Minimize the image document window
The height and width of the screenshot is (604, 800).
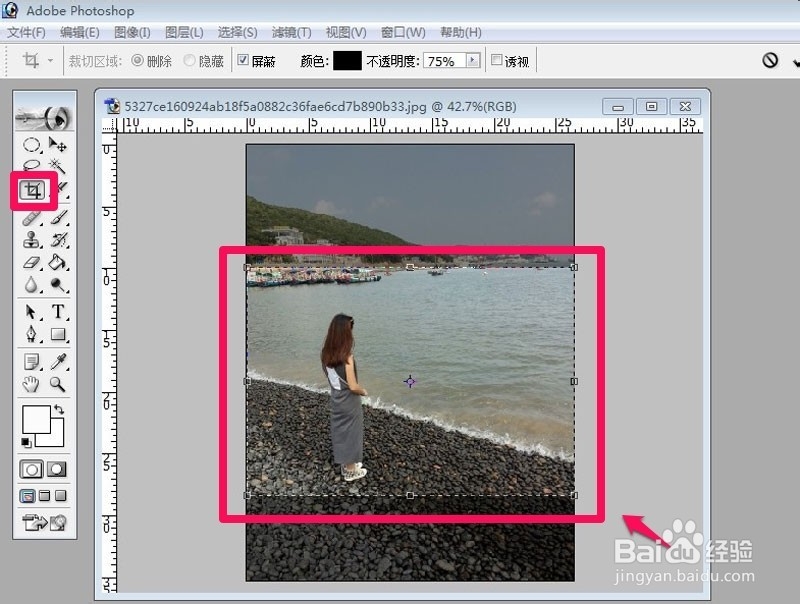click(618, 107)
